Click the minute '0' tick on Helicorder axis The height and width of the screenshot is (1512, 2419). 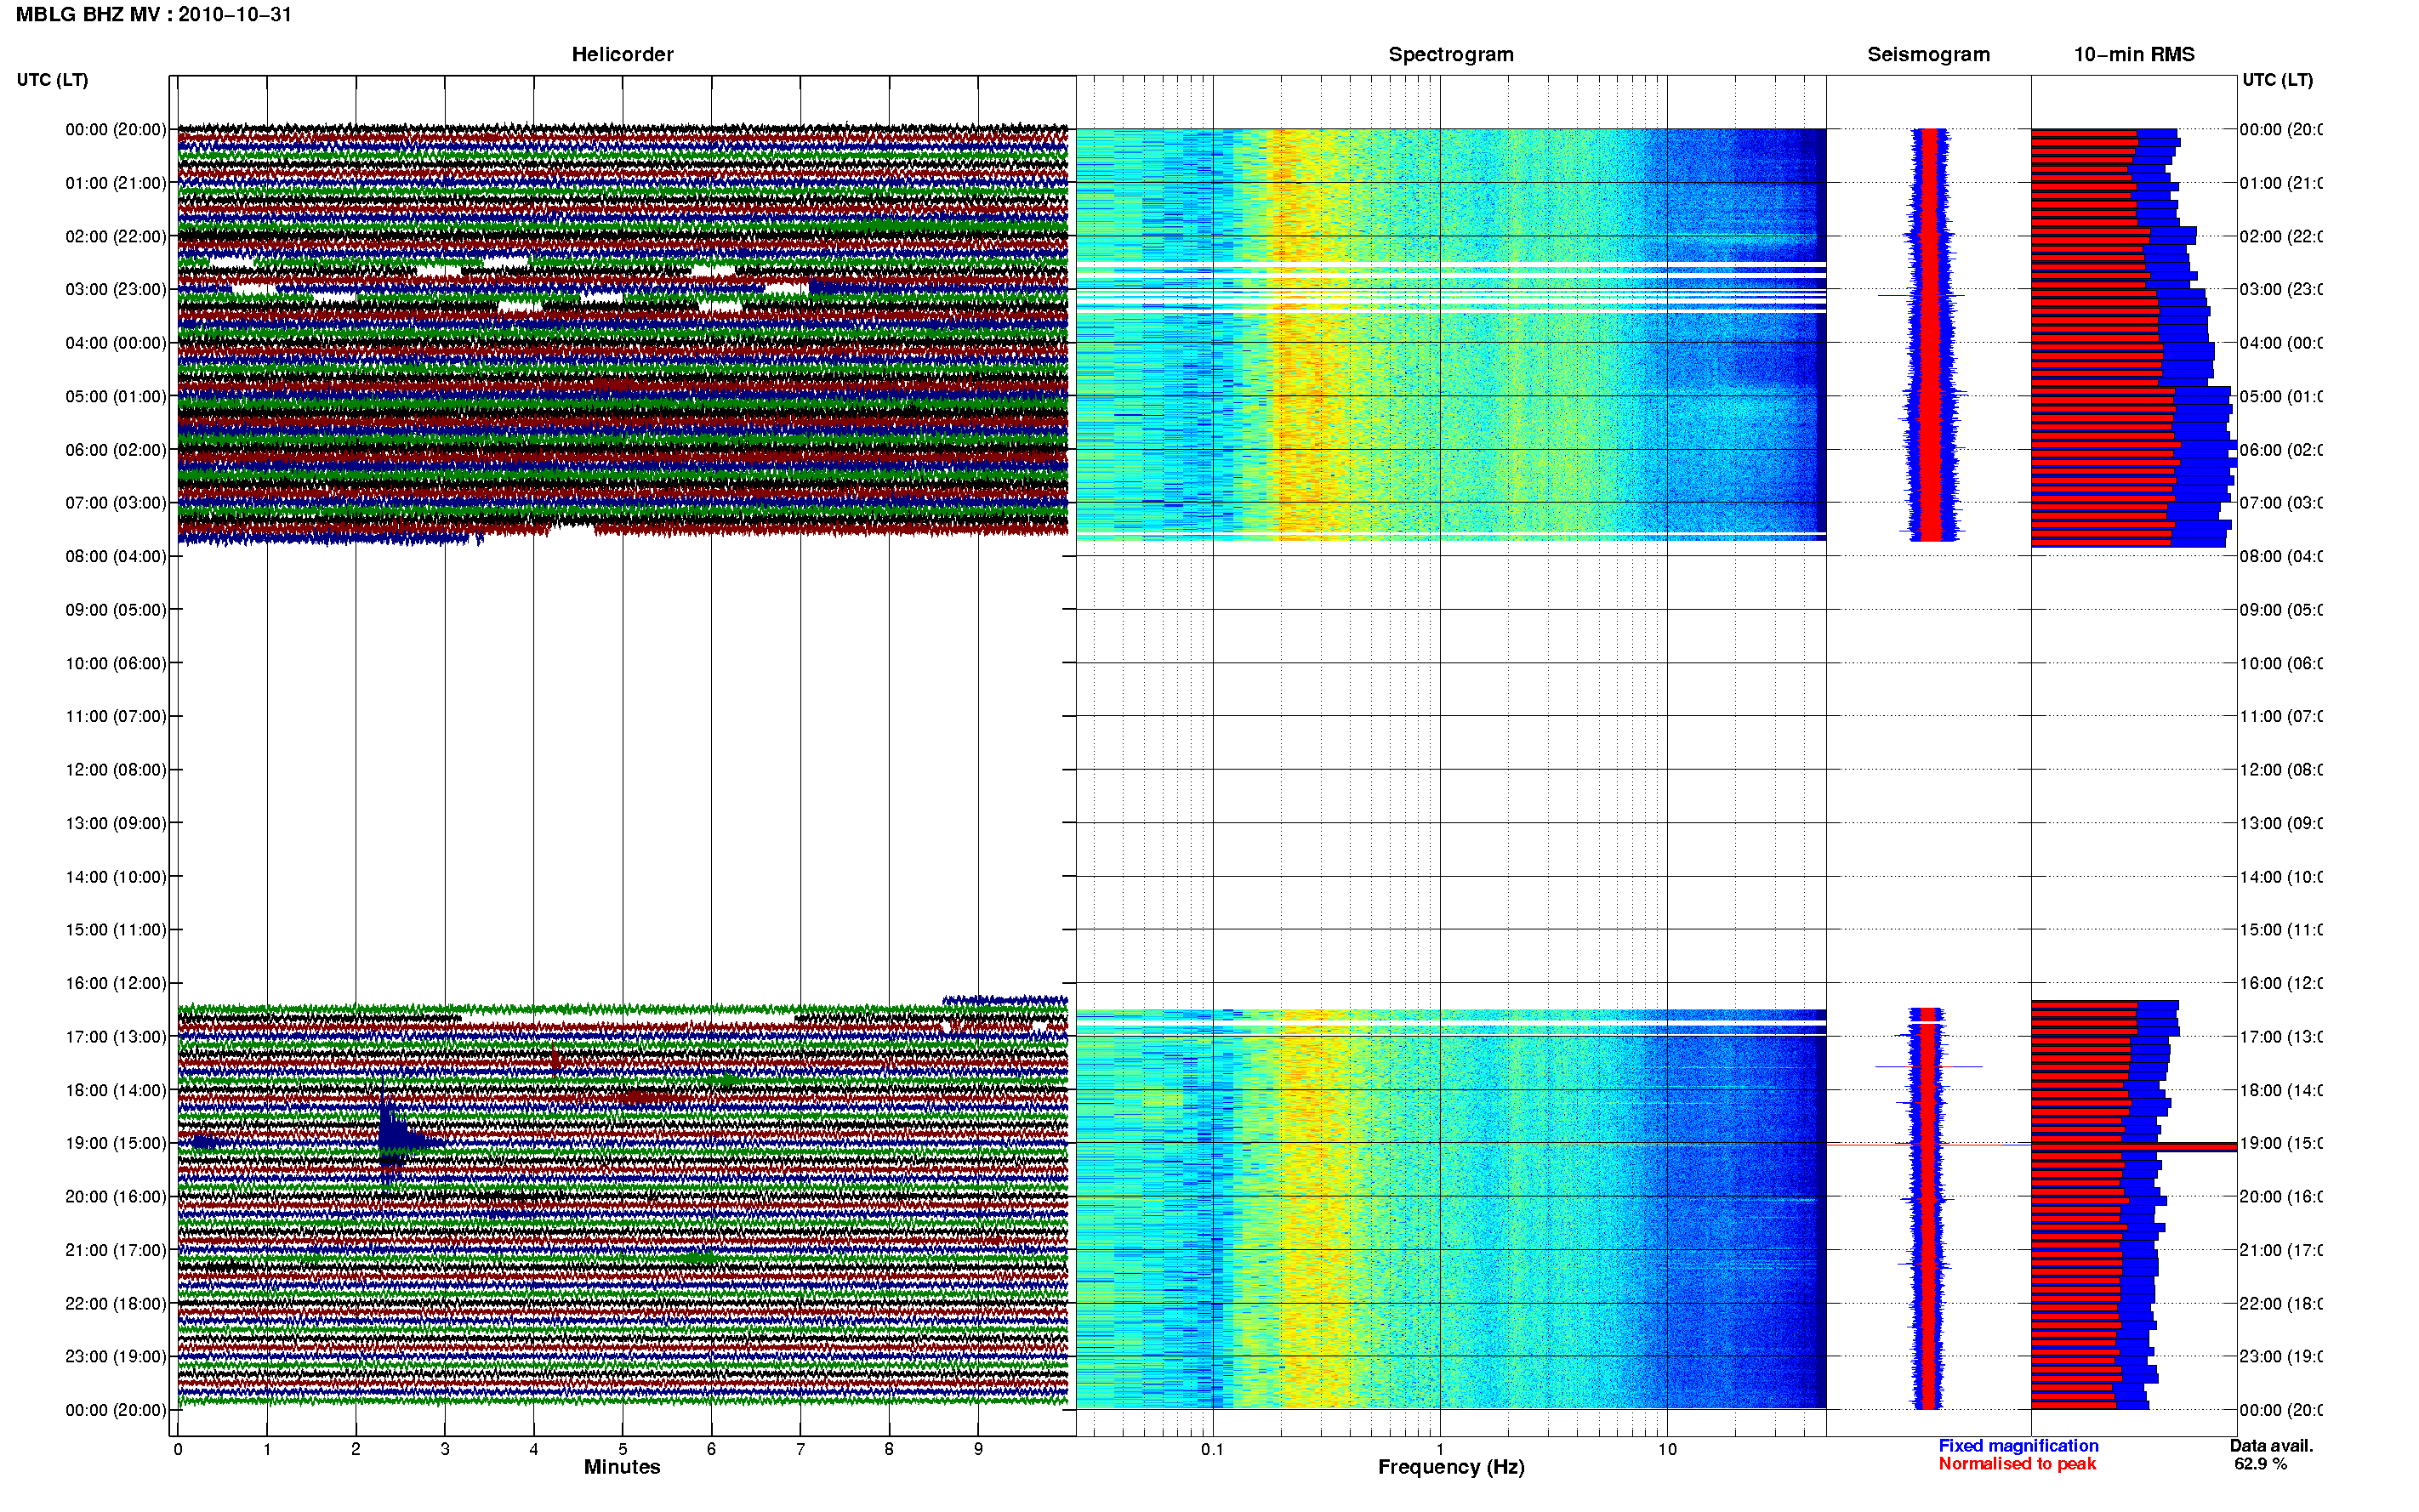pyautogui.click(x=178, y=1449)
